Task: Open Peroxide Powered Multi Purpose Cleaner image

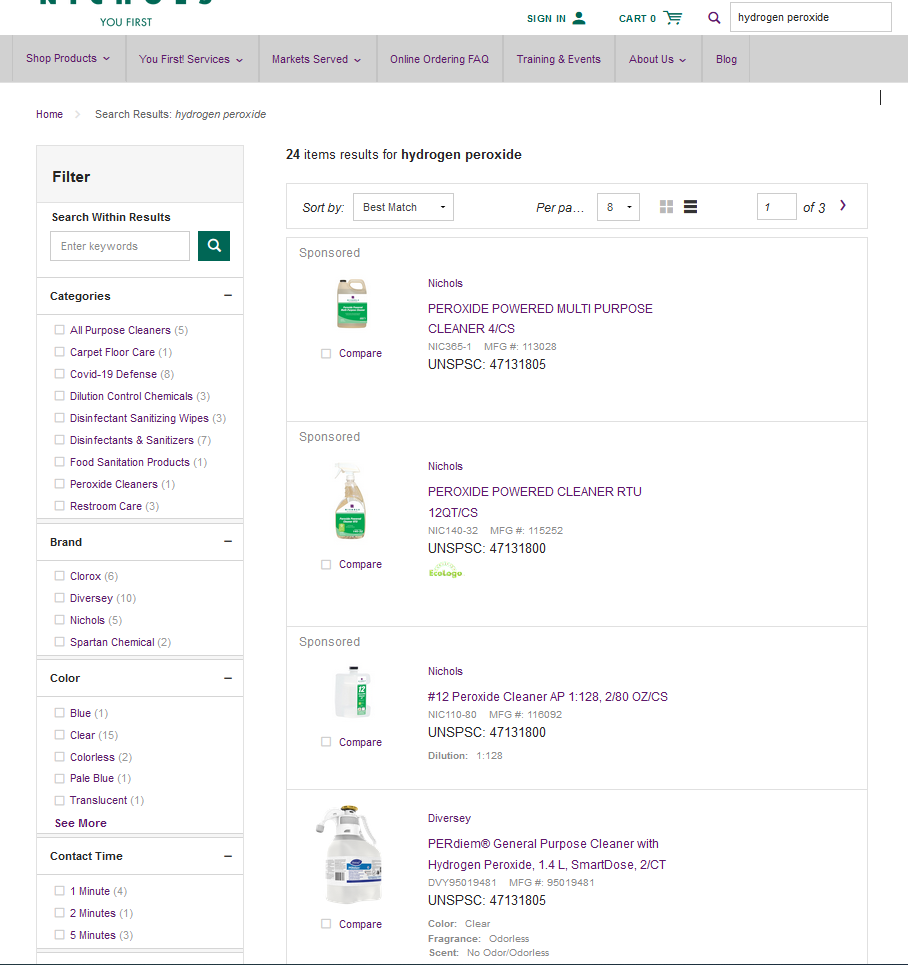Action: (x=352, y=303)
